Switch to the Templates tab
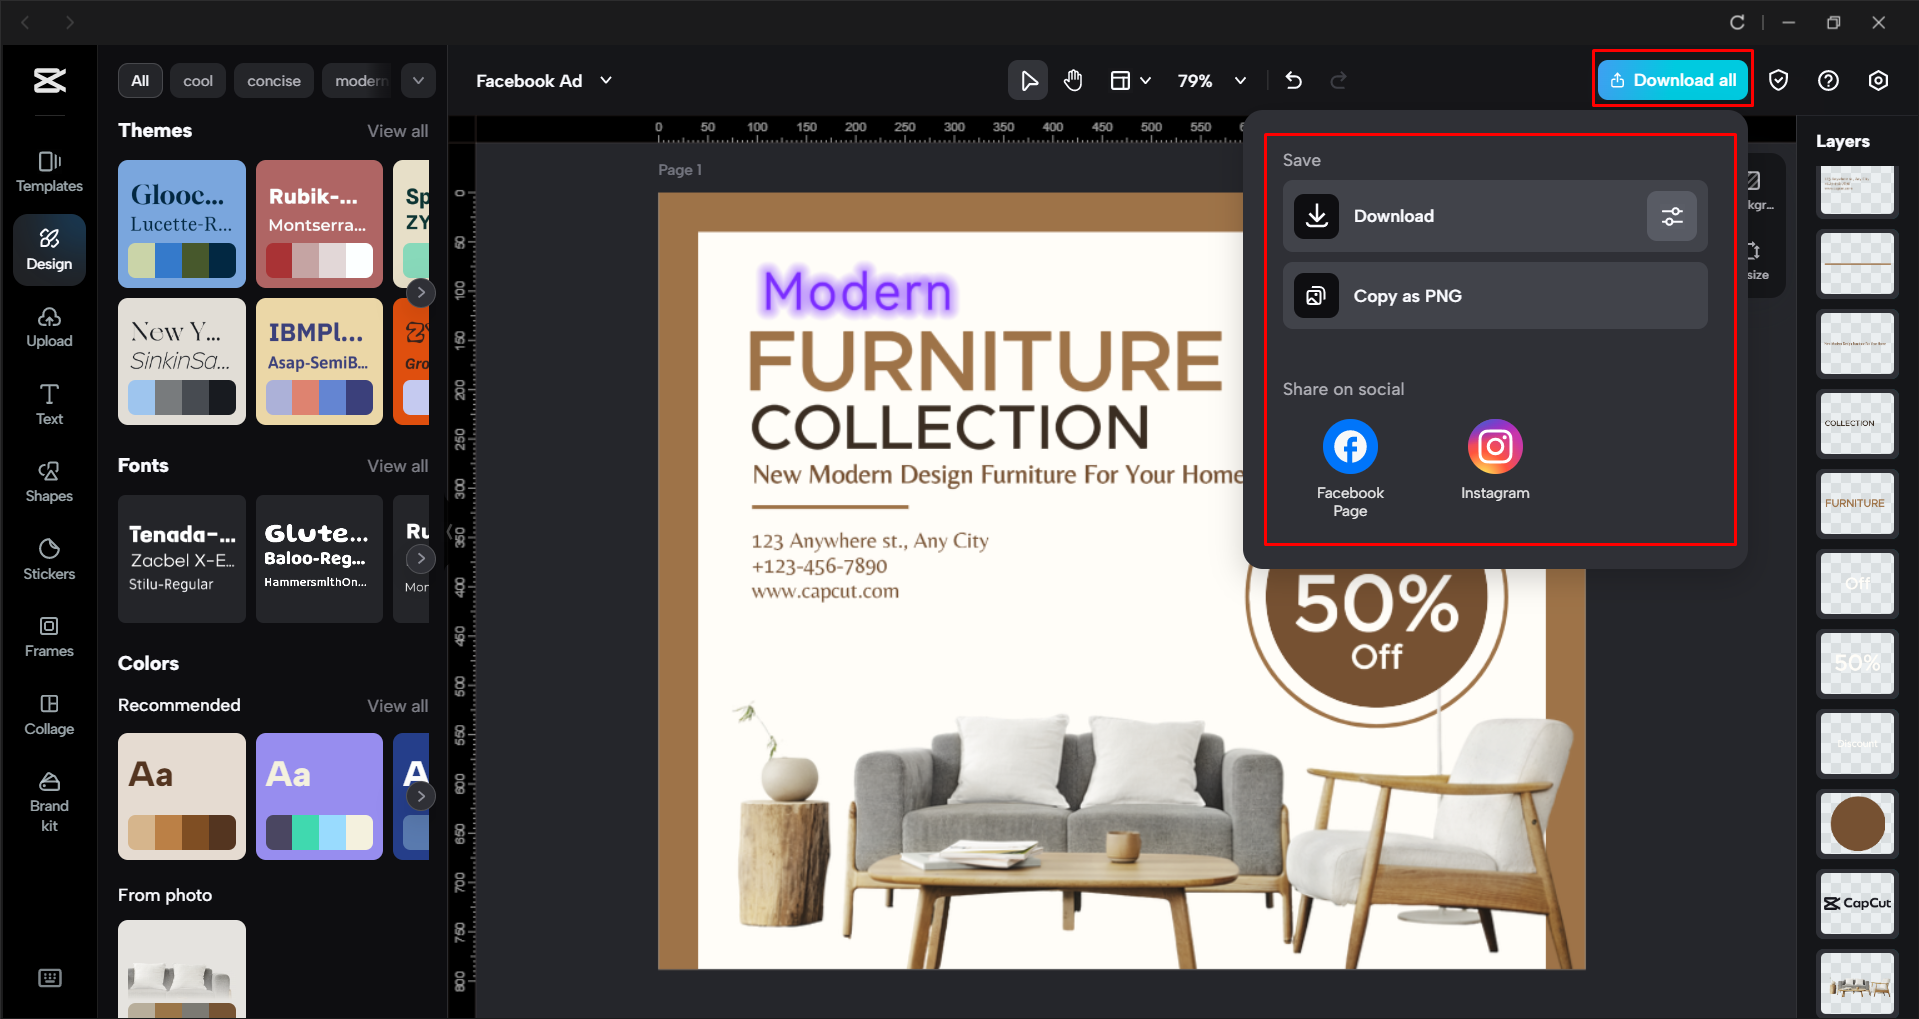The width and height of the screenshot is (1919, 1019). pos(48,172)
